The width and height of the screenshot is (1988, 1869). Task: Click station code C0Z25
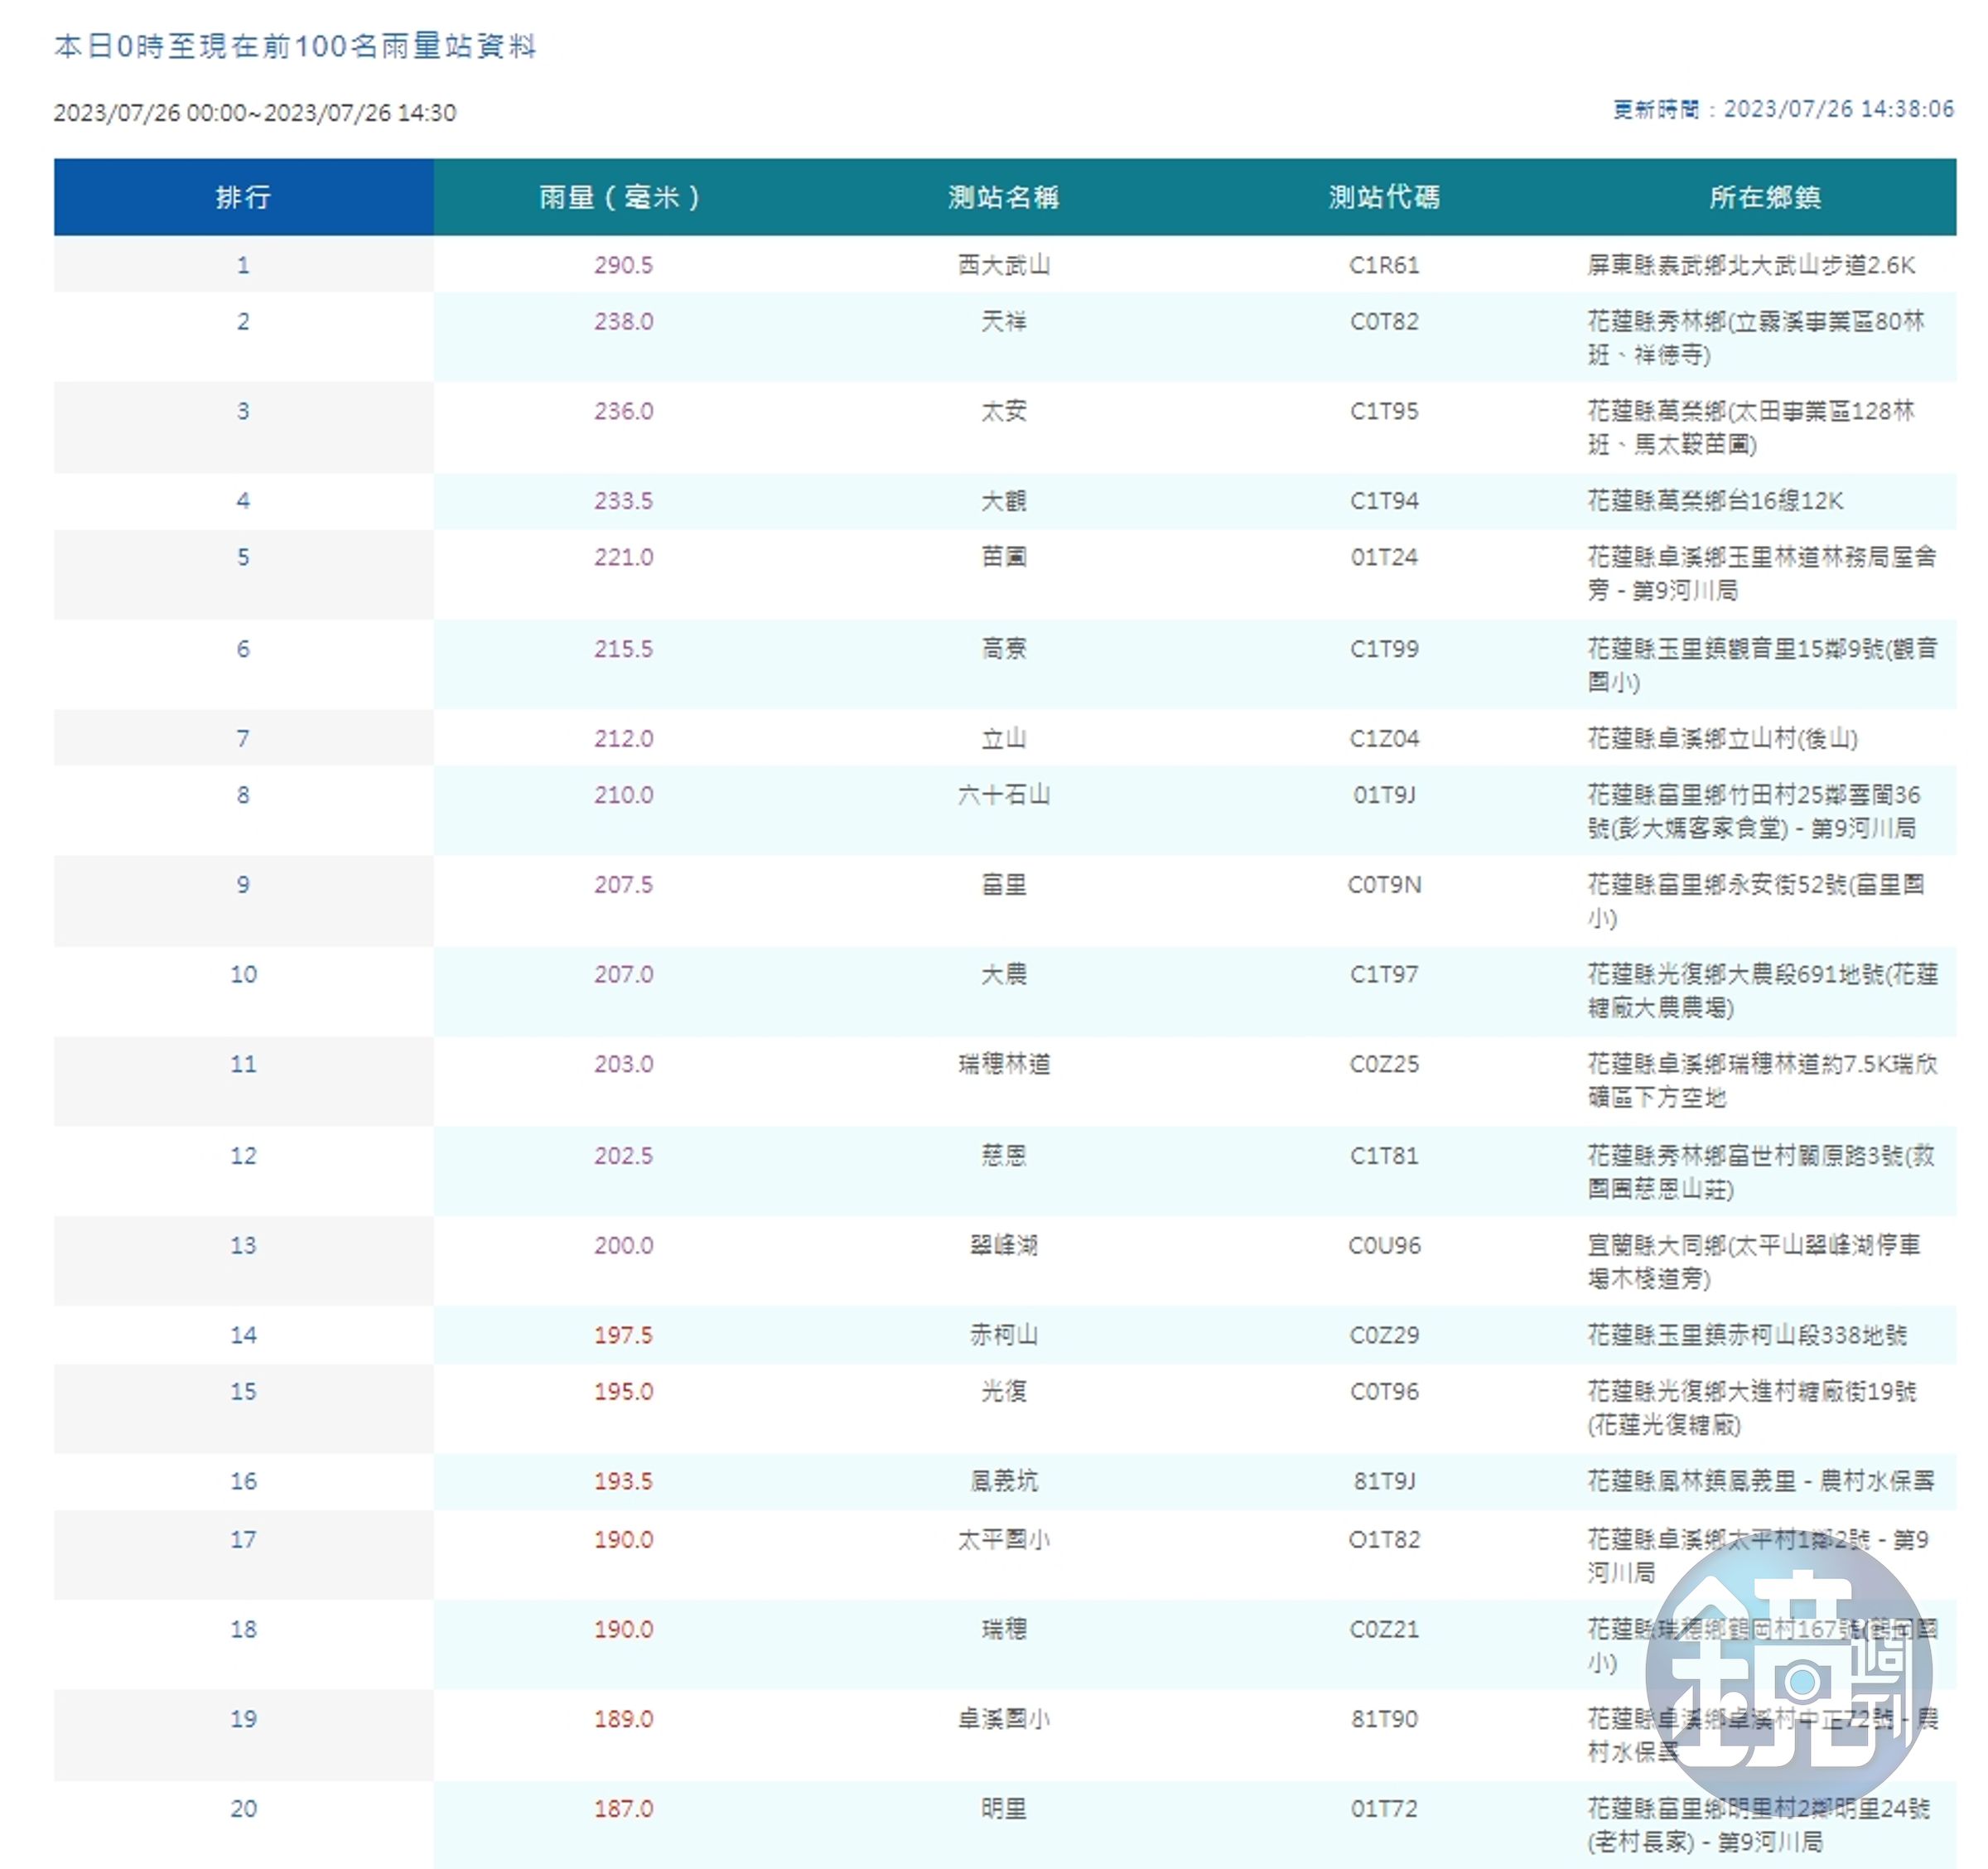pos(1384,1064)
